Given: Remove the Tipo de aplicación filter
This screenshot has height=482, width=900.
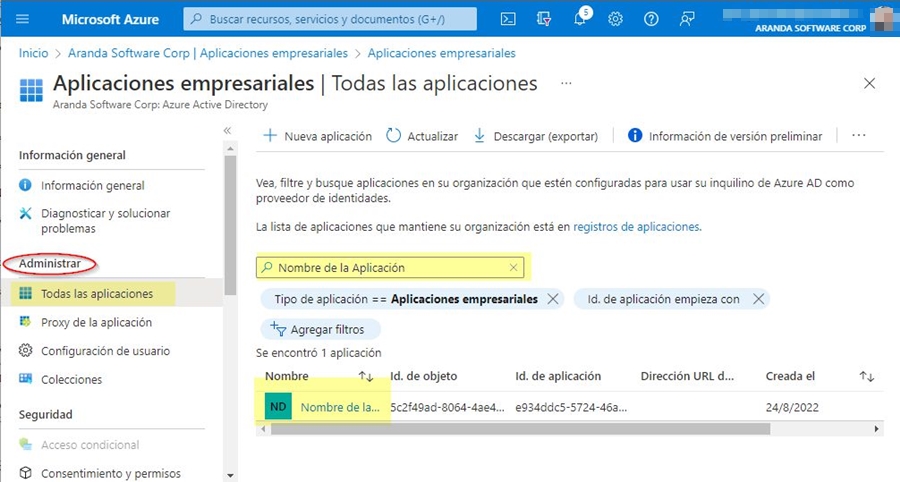Looking at the screenshot, I should click(554, 299).
